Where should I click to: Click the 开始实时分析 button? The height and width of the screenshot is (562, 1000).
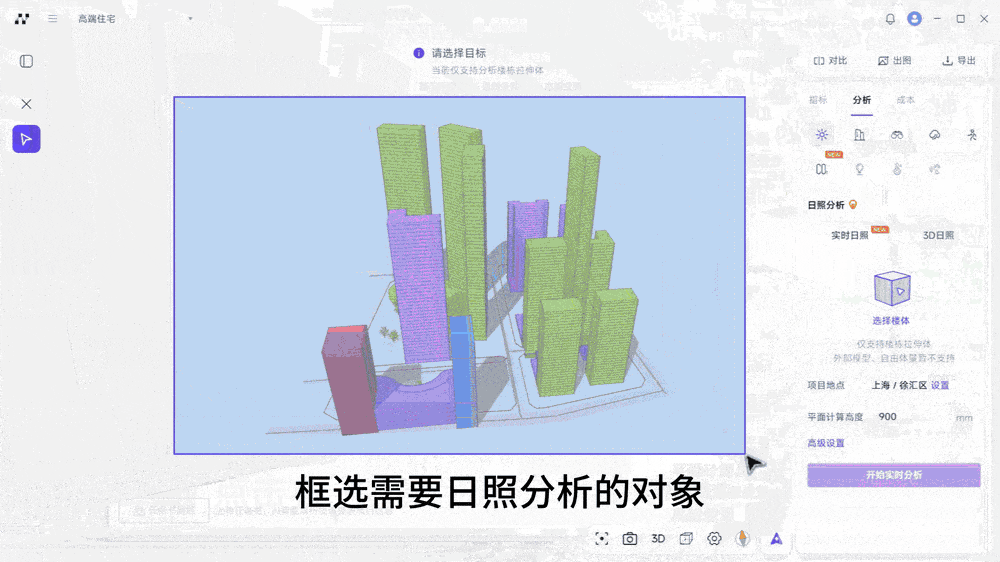[893, 475]
